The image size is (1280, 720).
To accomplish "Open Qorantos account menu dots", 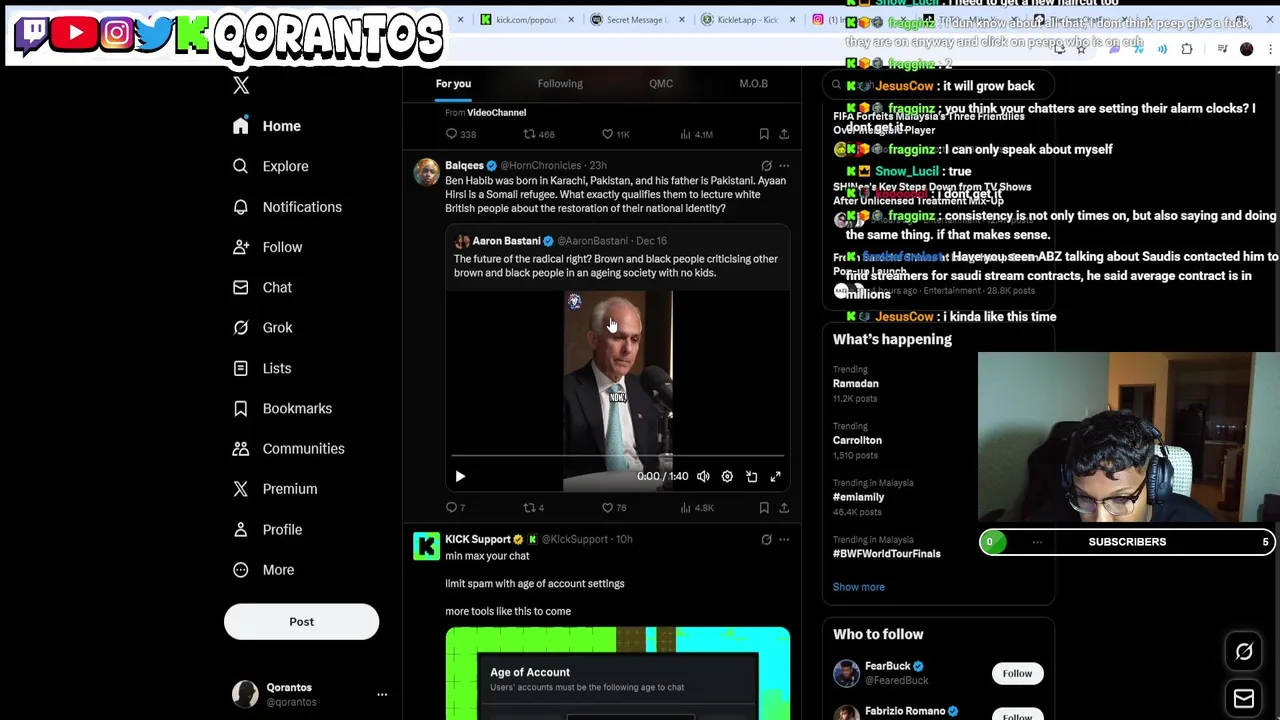I will pos(382,694).
